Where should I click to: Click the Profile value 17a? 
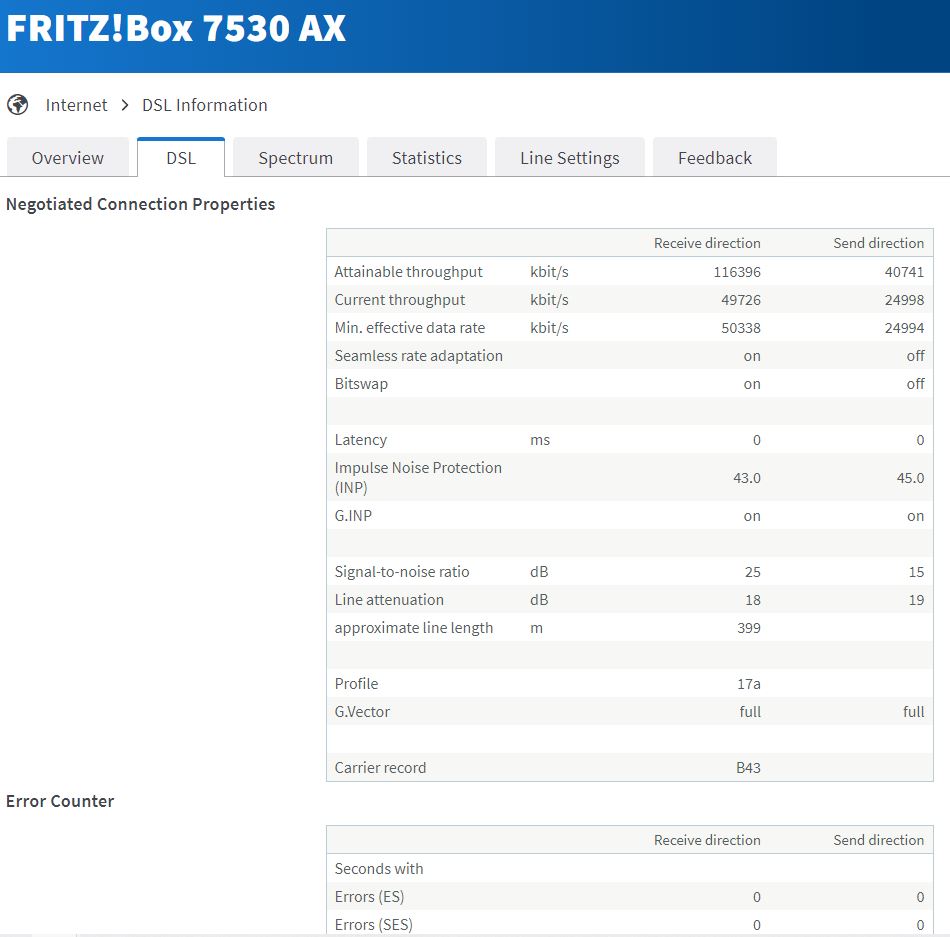click(x=748, y=684)
